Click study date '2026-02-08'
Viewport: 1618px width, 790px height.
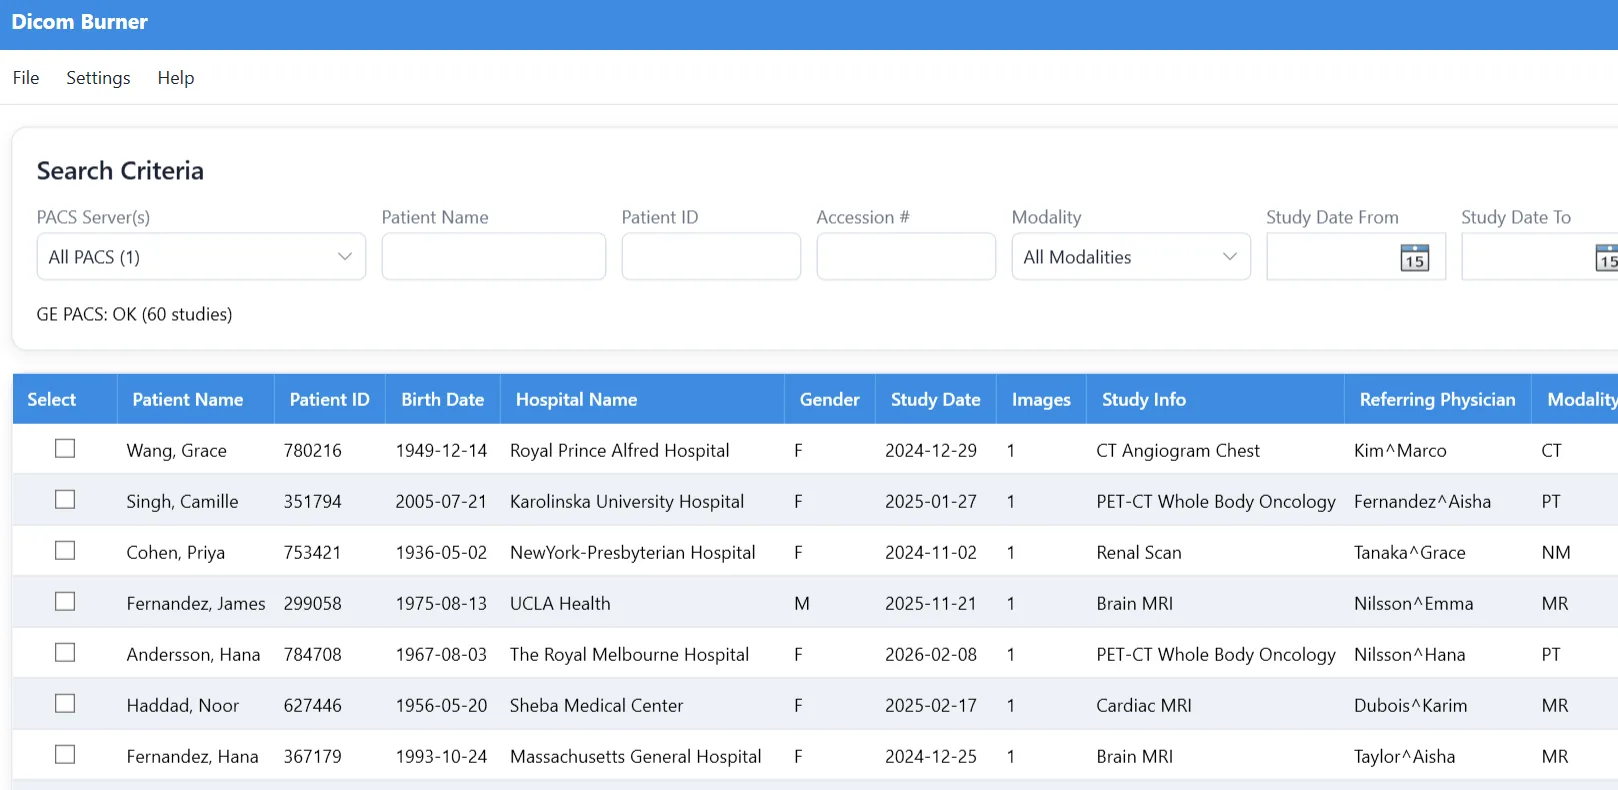pyautogui.click(x=931, y=655)
